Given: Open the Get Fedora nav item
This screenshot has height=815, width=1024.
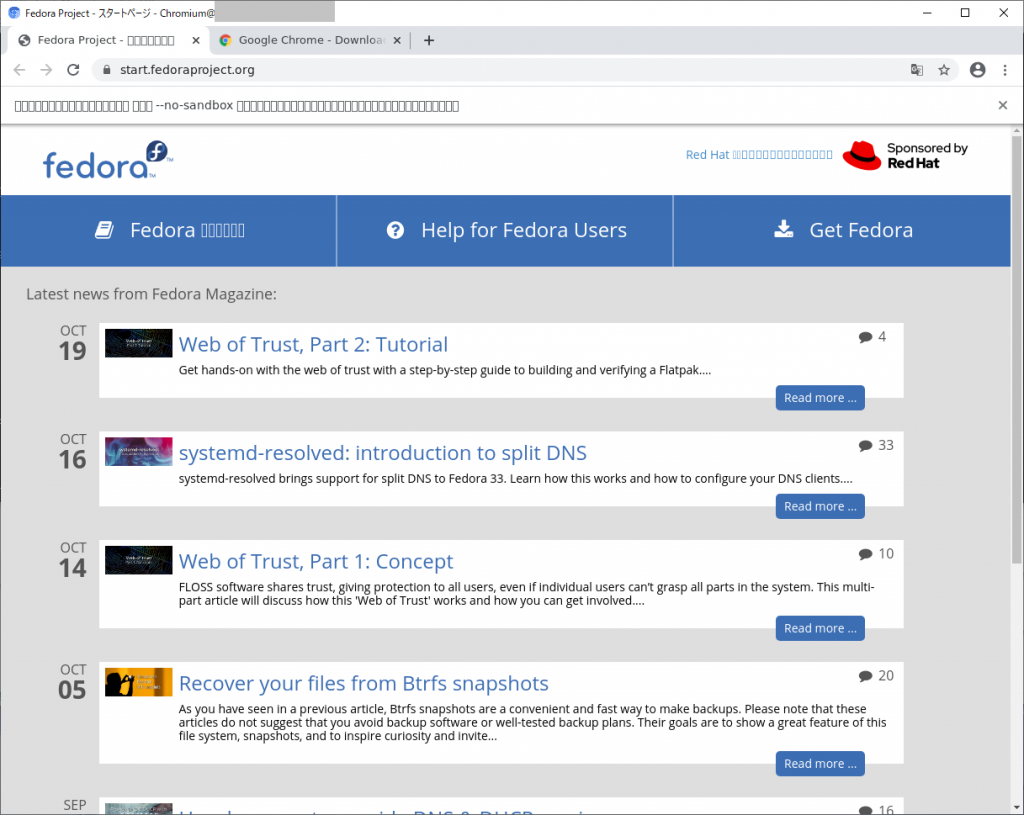Looking at the screenshot, I should pyautogui.click(x=842, y=231).
